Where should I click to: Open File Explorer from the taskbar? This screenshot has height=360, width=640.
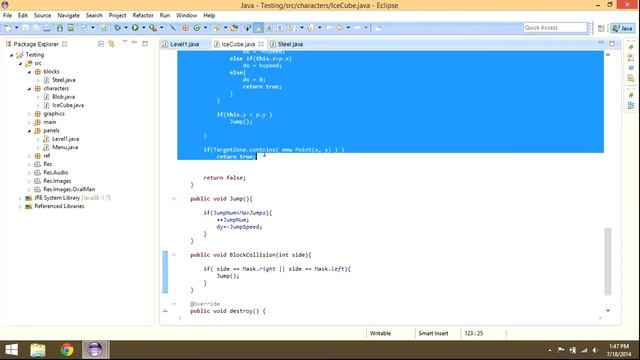[38, 350]
